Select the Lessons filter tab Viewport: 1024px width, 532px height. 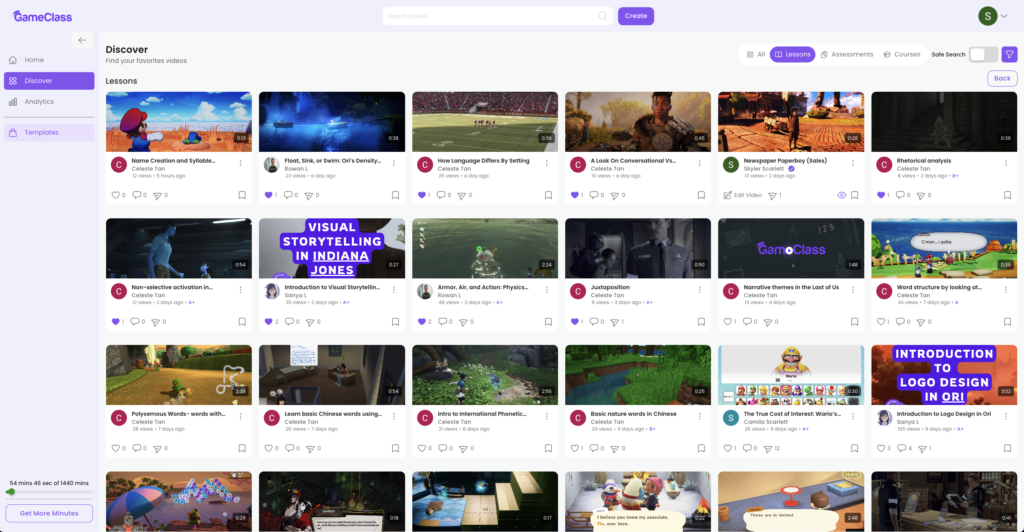point(792,54)
